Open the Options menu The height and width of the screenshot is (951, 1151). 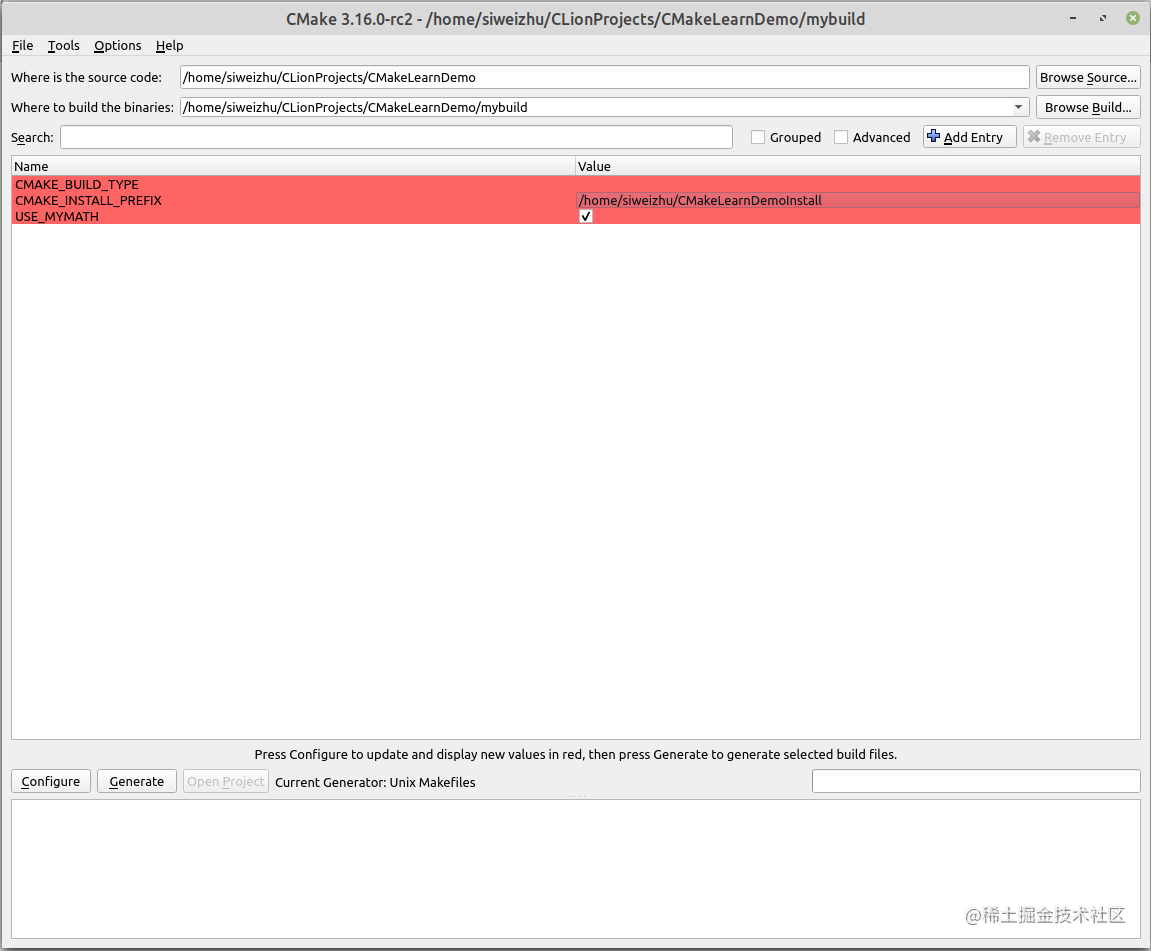[117, 45]
